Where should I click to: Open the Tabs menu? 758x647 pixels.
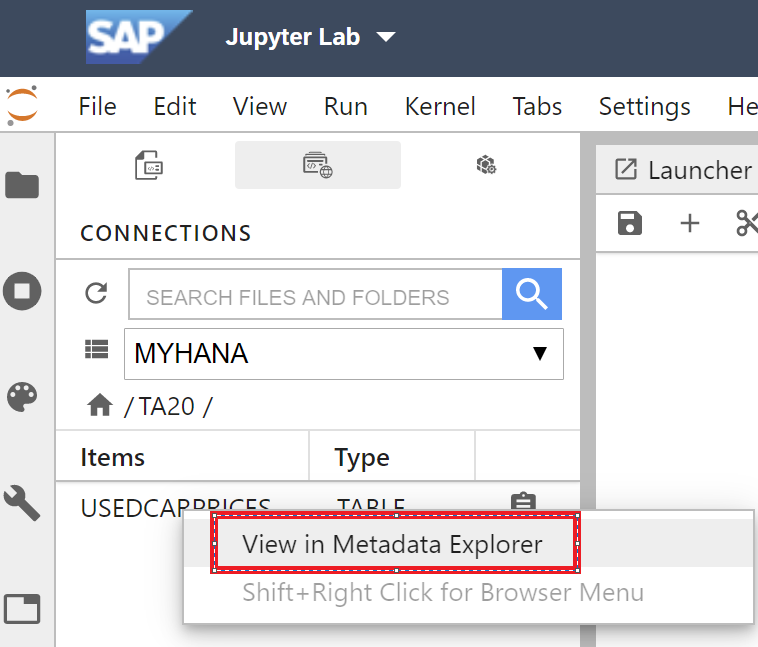coord(537,106)
